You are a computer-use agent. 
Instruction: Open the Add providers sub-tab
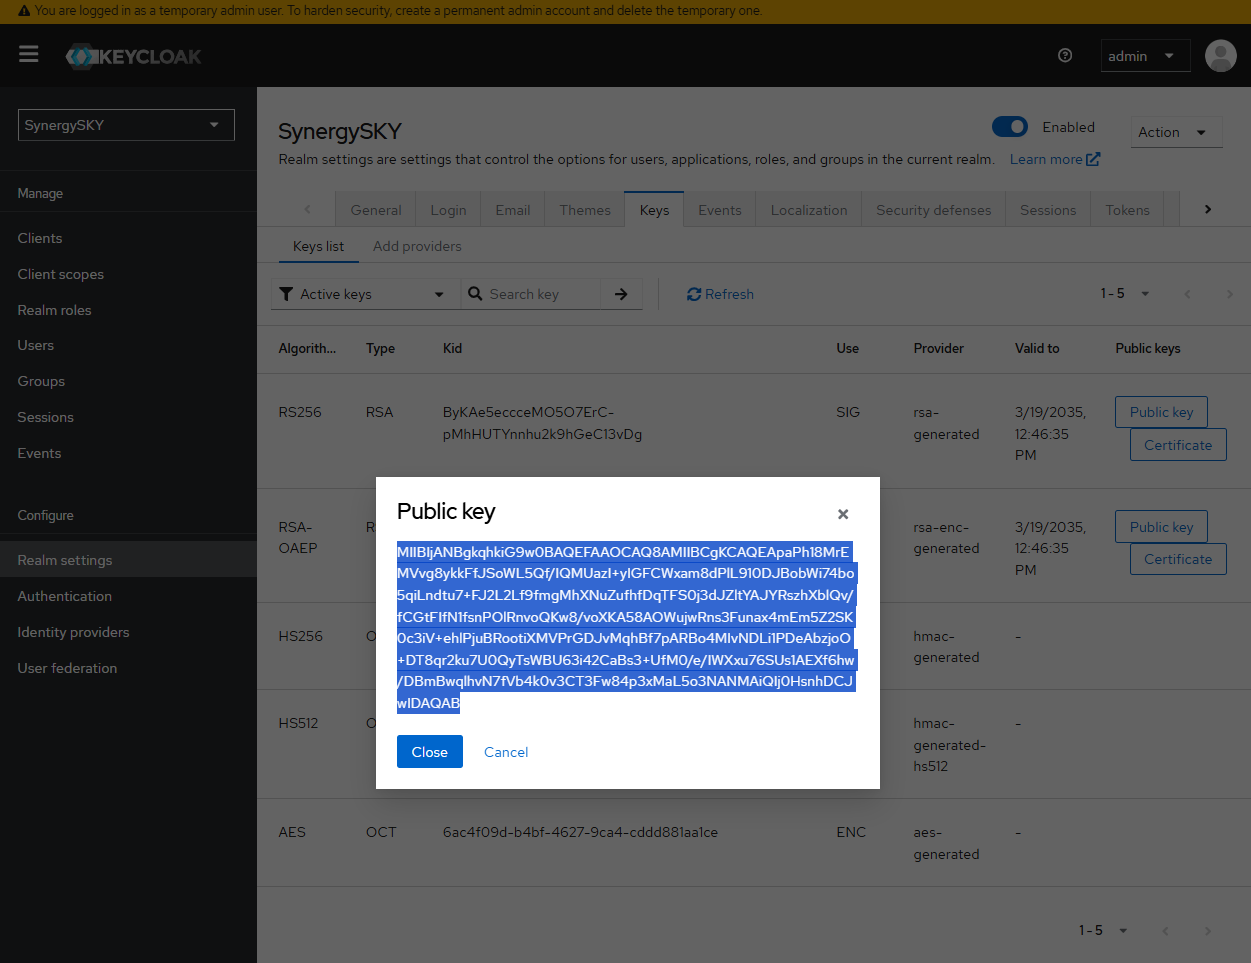pyautogui.click(x=417, y=246)
